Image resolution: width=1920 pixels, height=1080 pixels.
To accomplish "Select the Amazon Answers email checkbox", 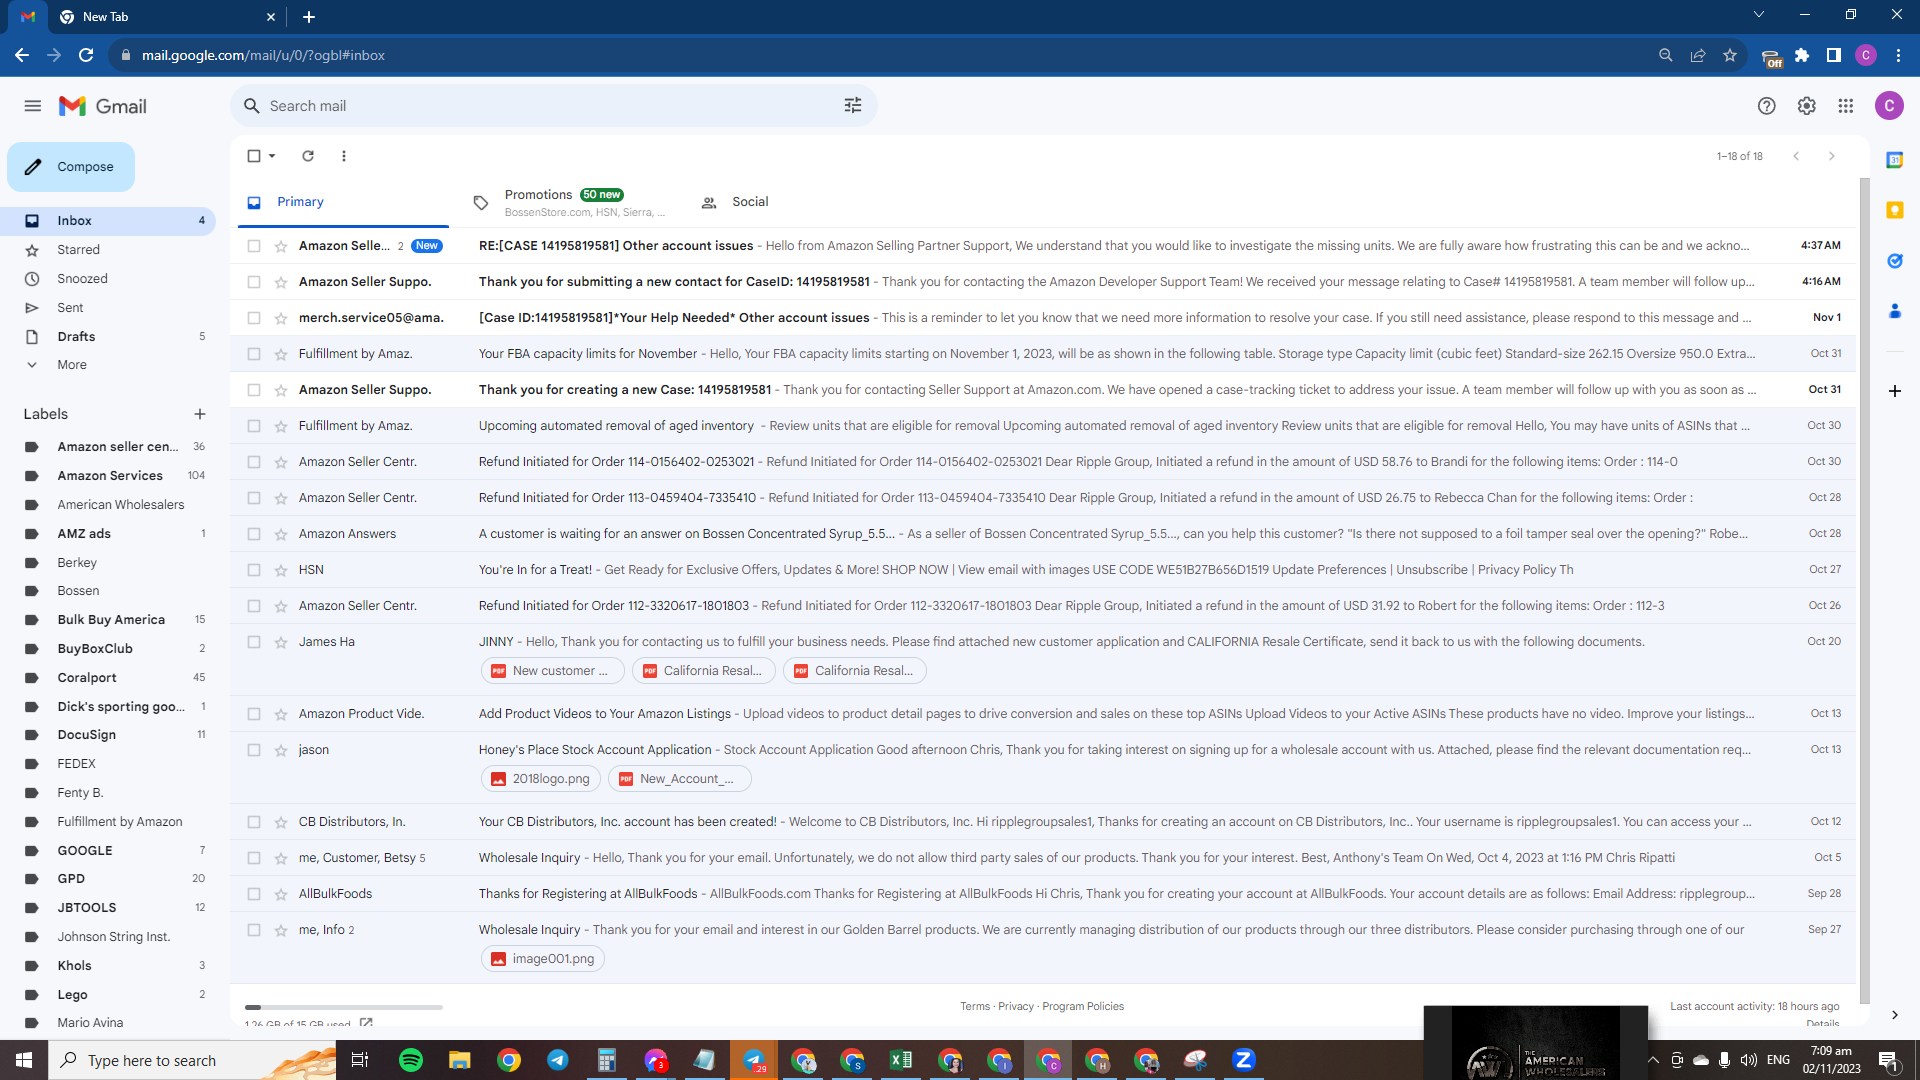I will click(x=254, y=534).
